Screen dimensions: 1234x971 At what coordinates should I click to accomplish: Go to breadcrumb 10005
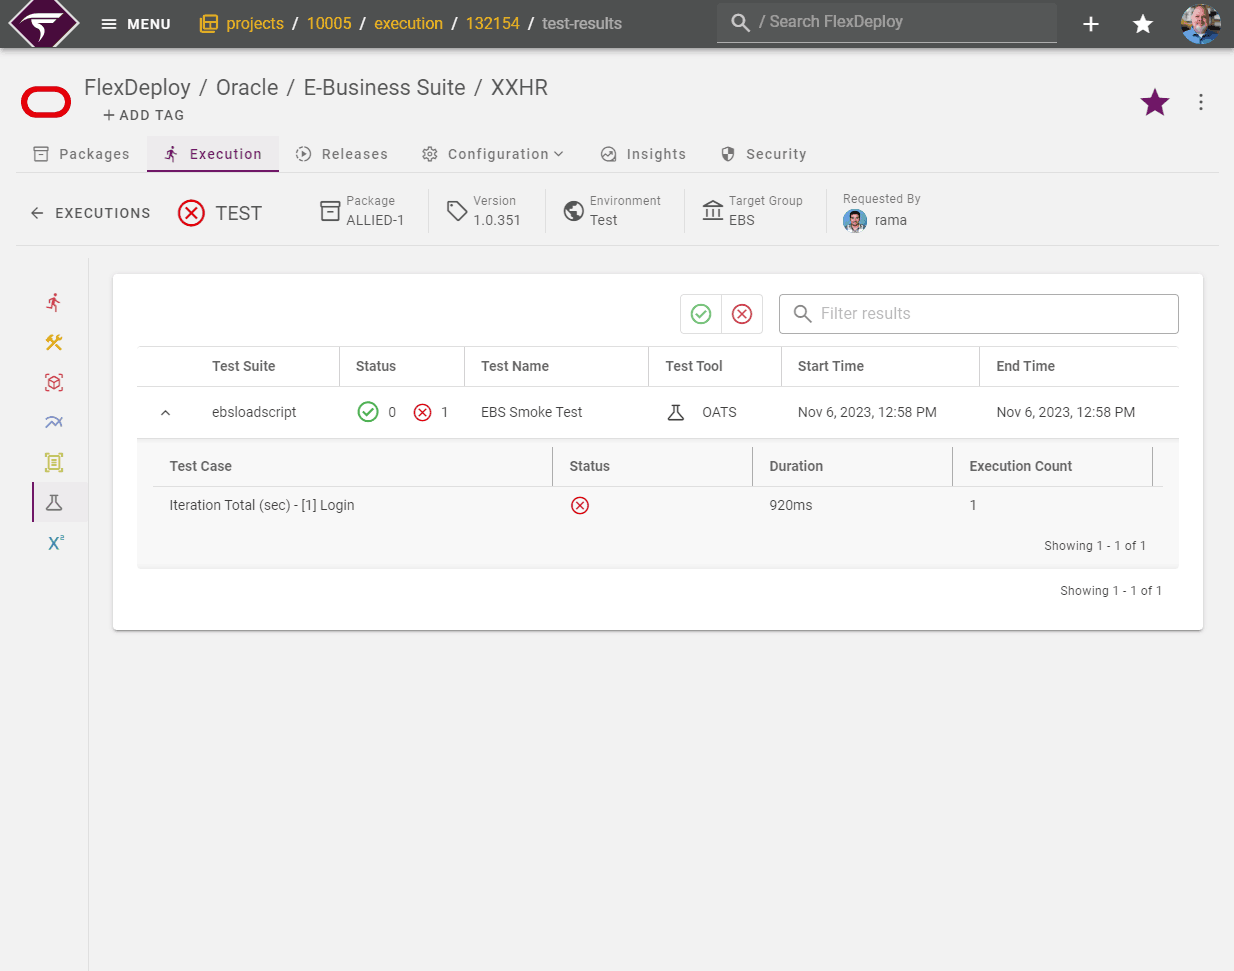tap(329, 24)
